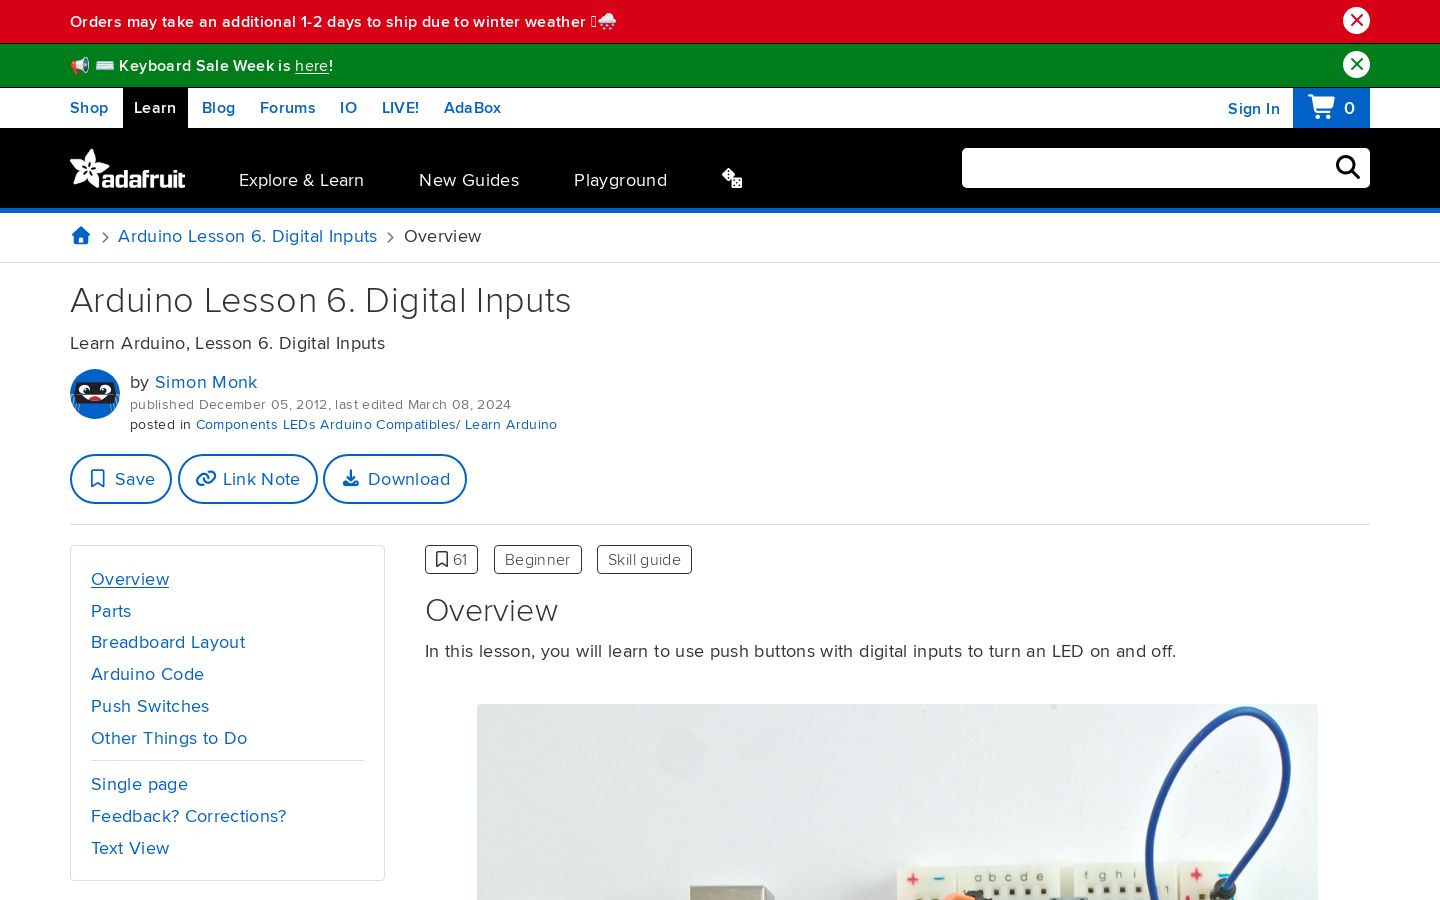Close the green Keyboard Sale Week banner
The height and width of the screenshot is (900, 1440).
[x=1356, y=65]
